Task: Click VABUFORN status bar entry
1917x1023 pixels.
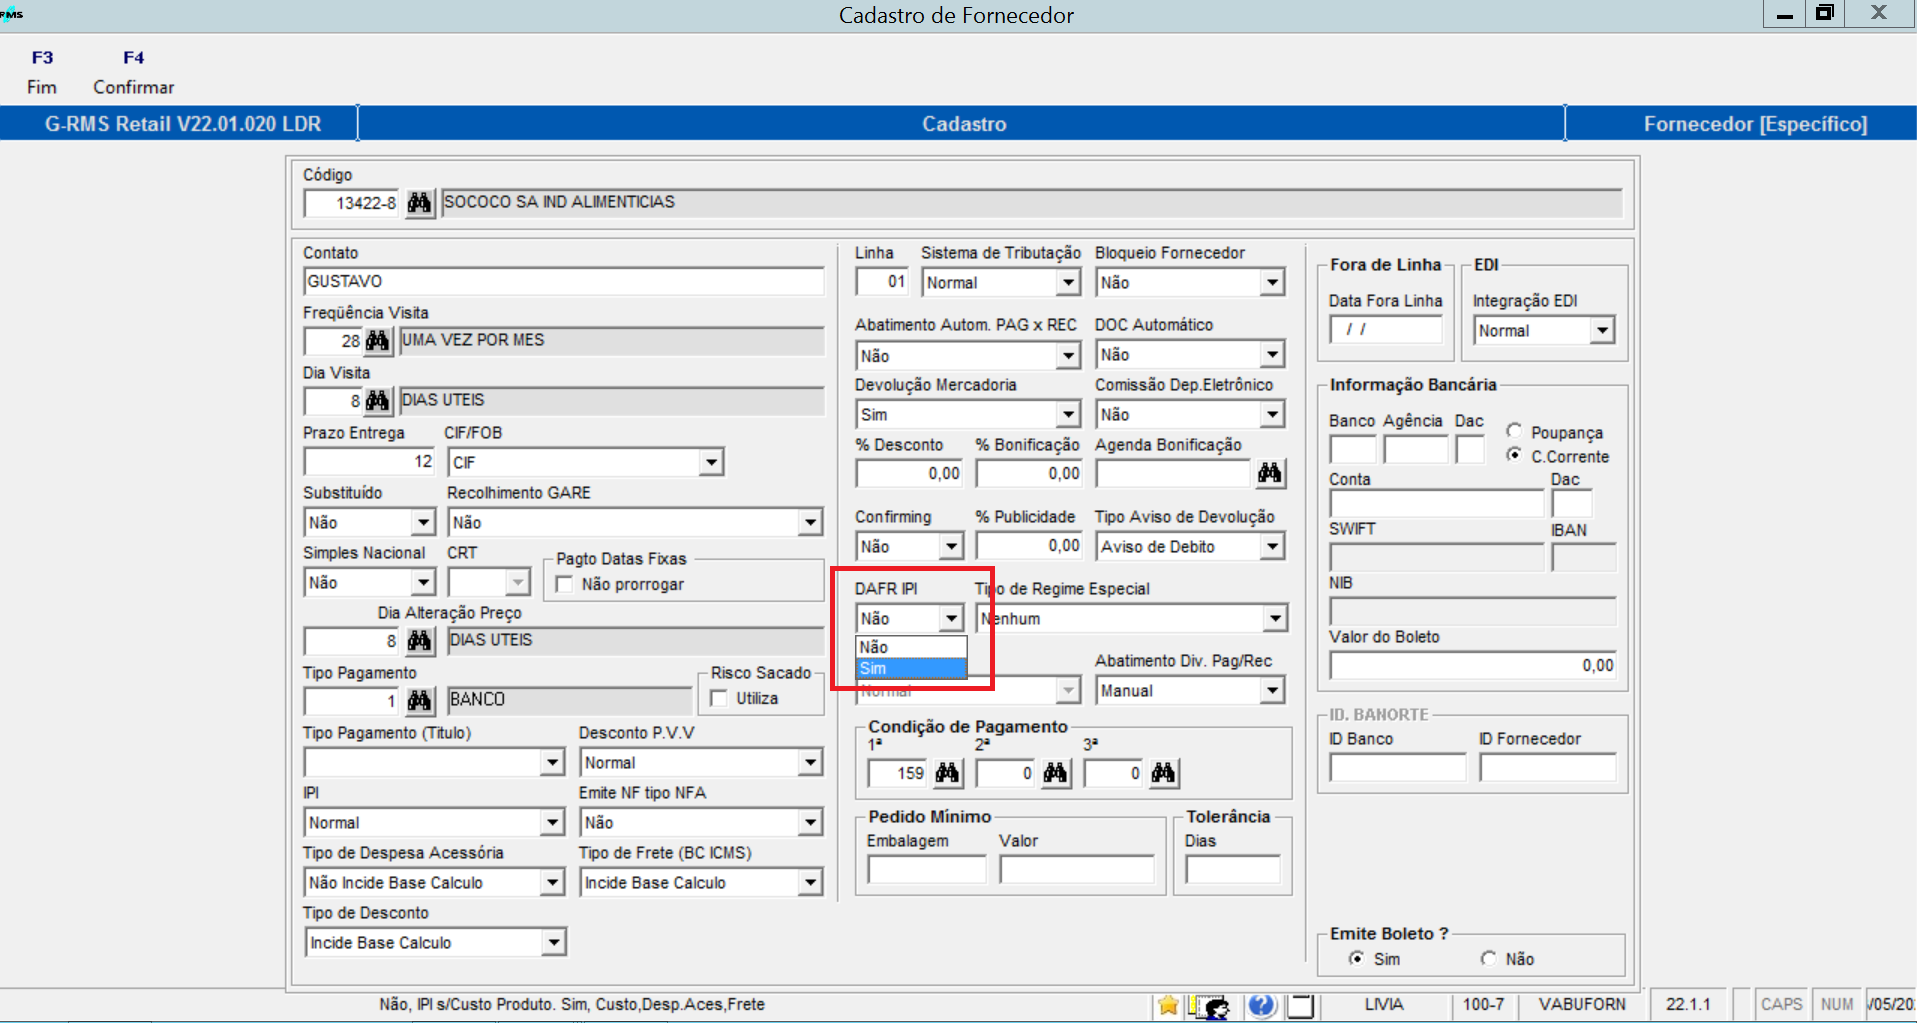Action: tap(1582, 1004)
